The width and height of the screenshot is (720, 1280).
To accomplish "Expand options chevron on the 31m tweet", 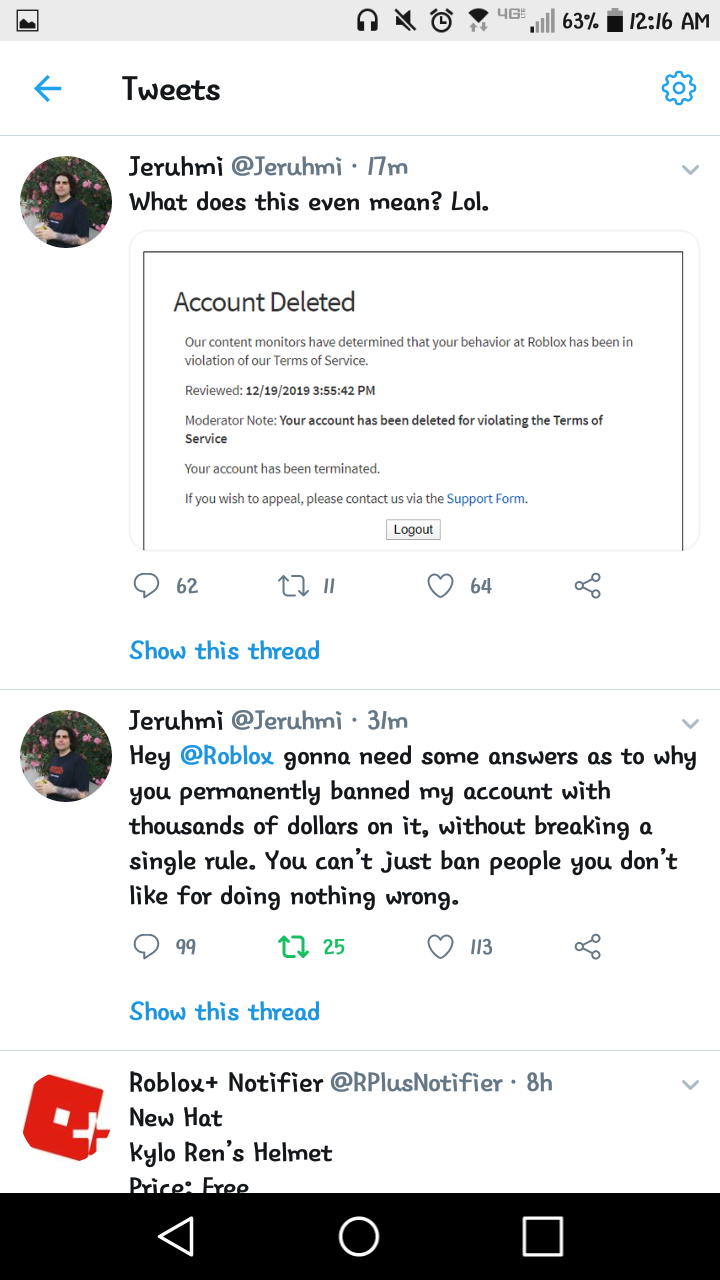I will (x=690, y=723).
